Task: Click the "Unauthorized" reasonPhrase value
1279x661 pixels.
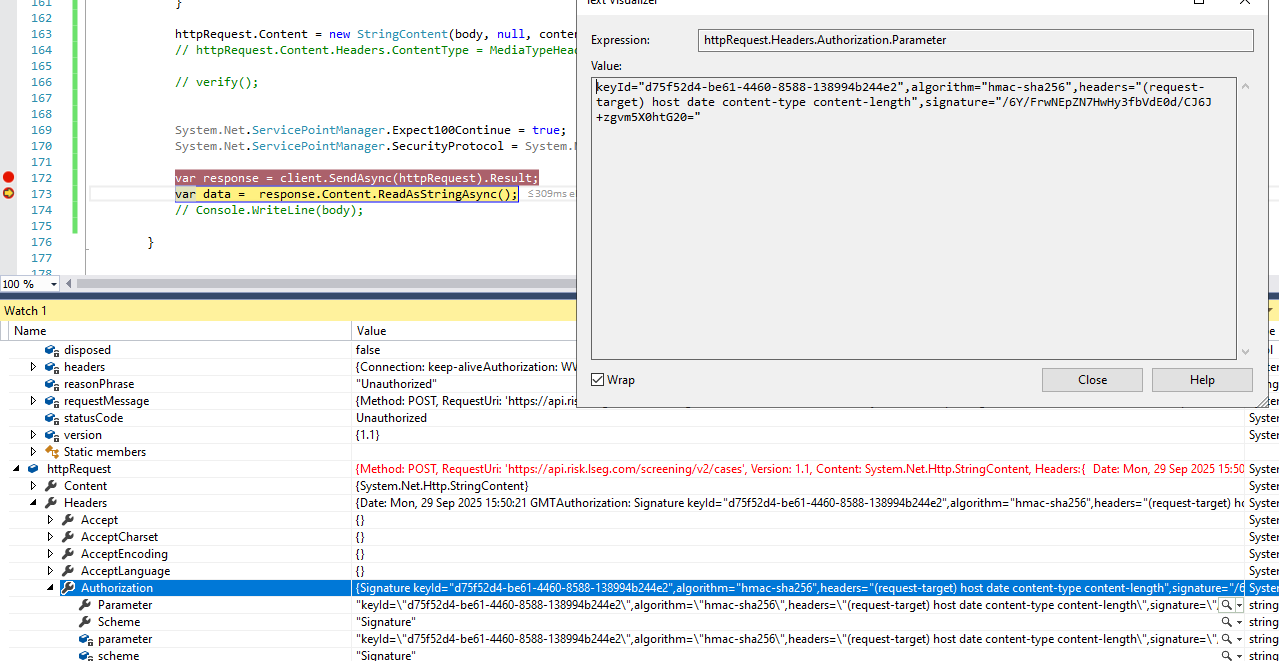Action: pos(396,384)
